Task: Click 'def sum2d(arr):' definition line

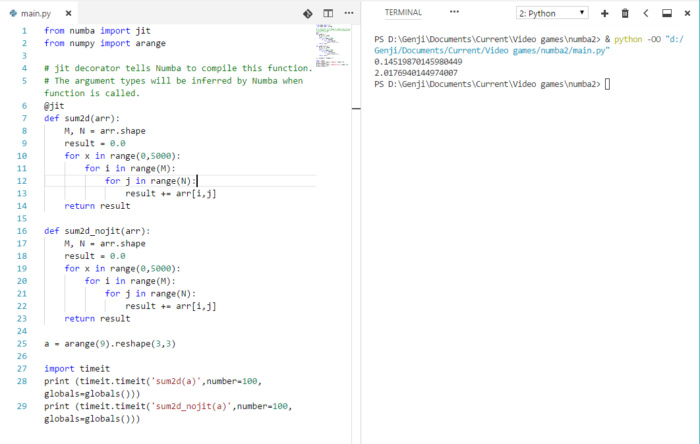Action: coord(82,118)
